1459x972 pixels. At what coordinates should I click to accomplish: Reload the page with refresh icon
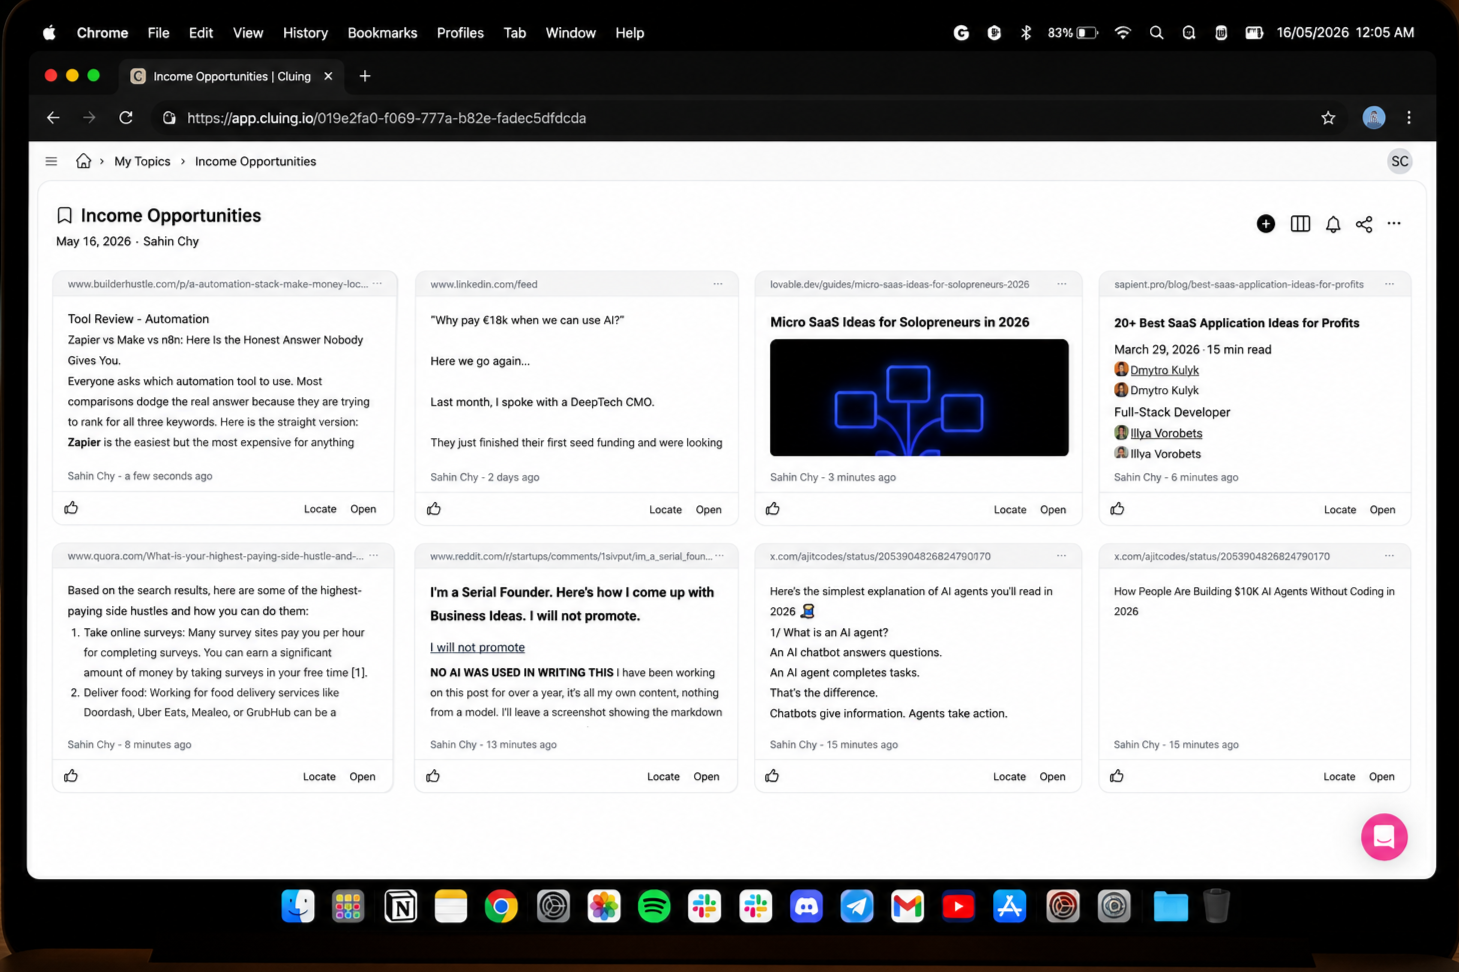pos(126,118)
